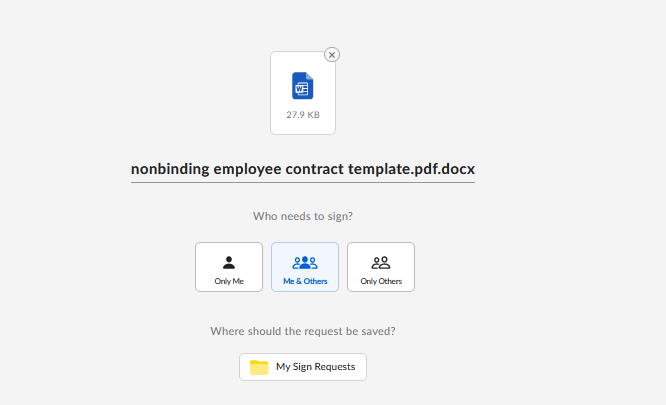Click the "Who needs to sign?" prompt text
The image size is (666, 405).
(303, 216)
